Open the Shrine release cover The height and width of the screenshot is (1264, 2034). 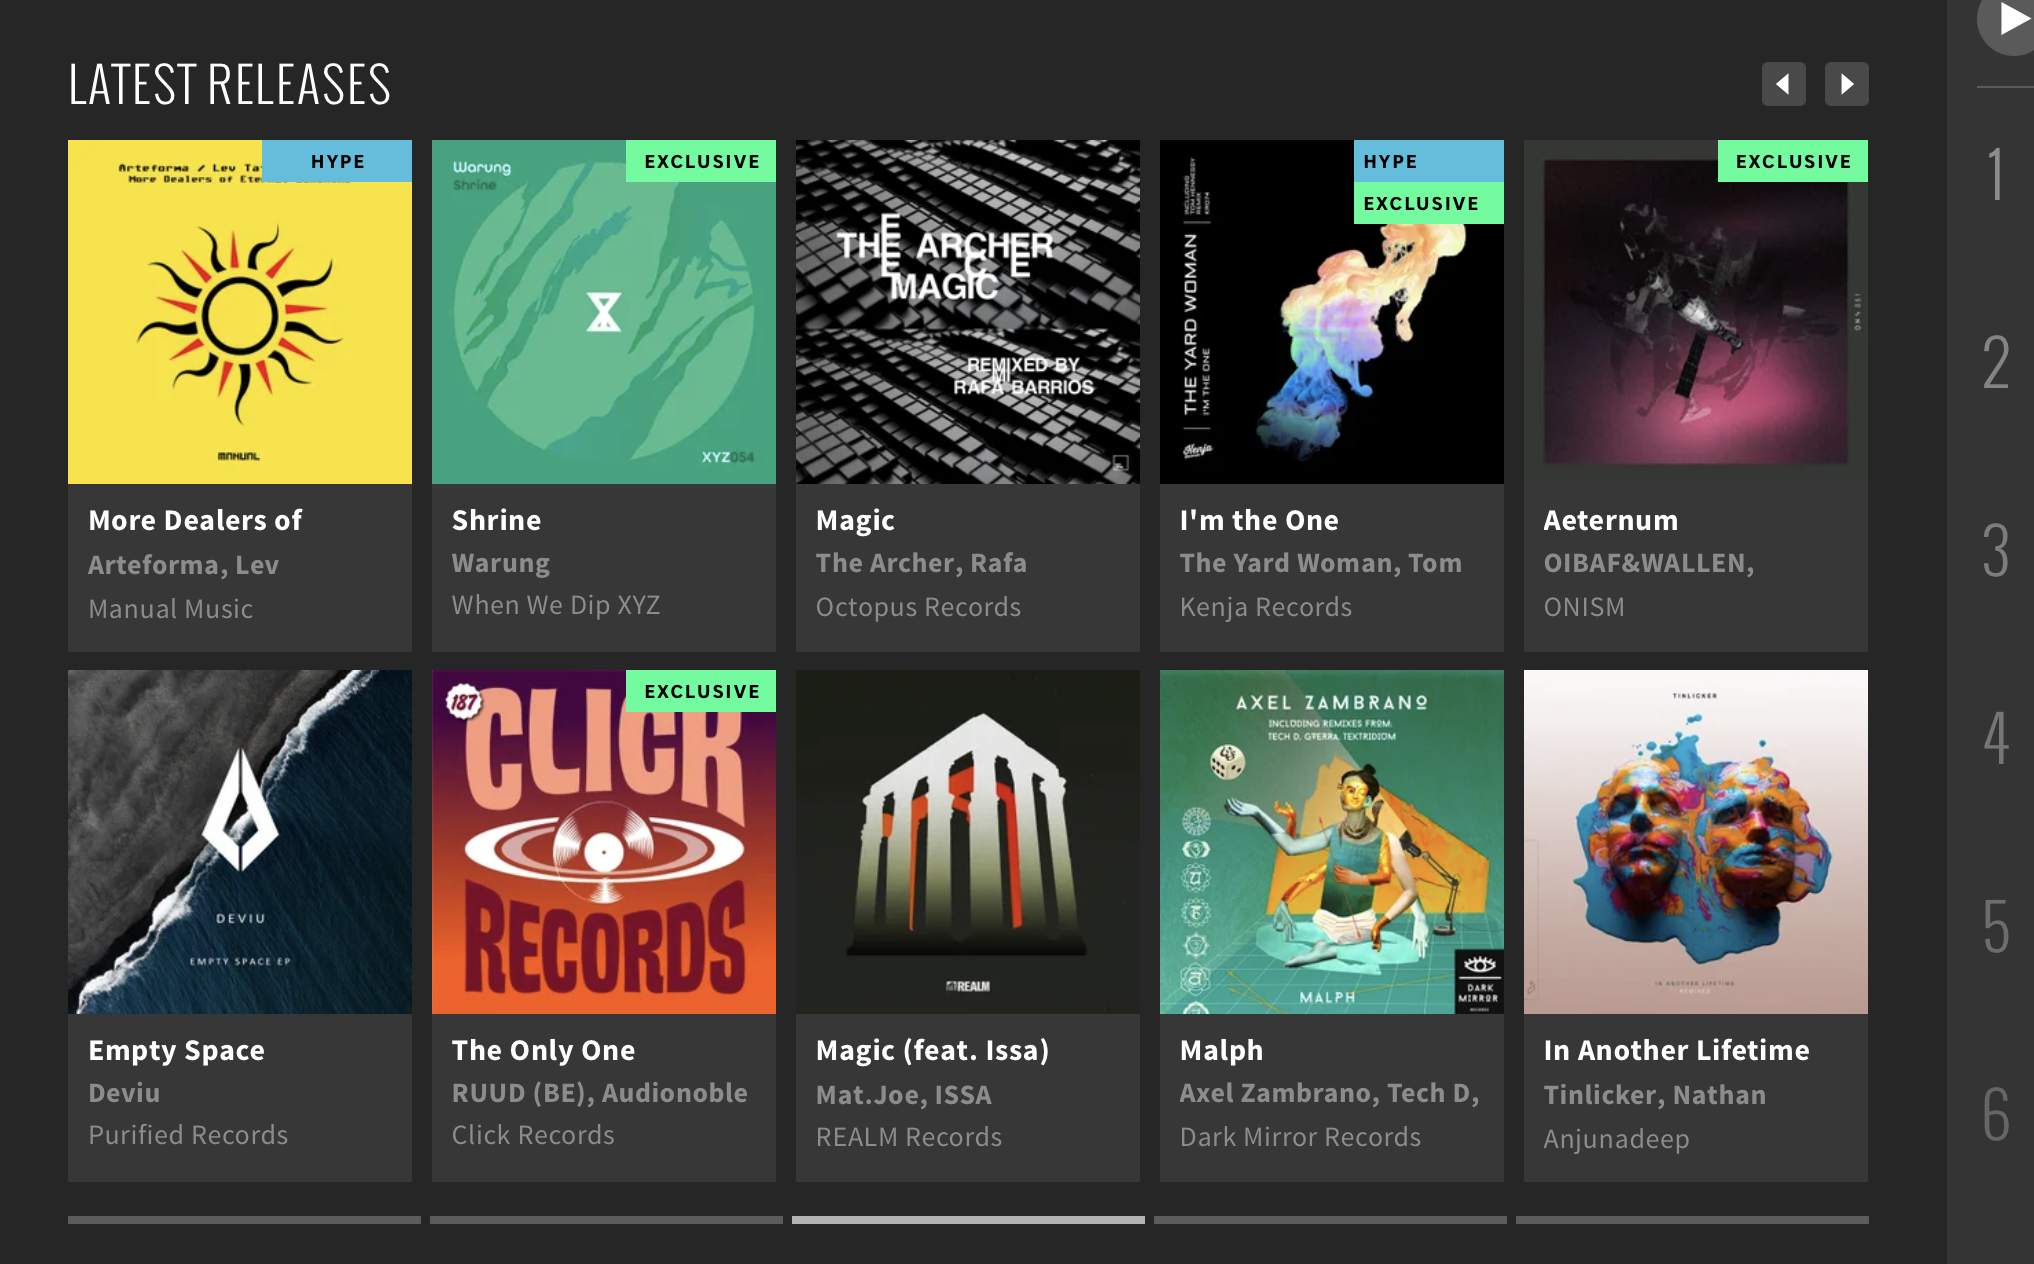[604, 312]
